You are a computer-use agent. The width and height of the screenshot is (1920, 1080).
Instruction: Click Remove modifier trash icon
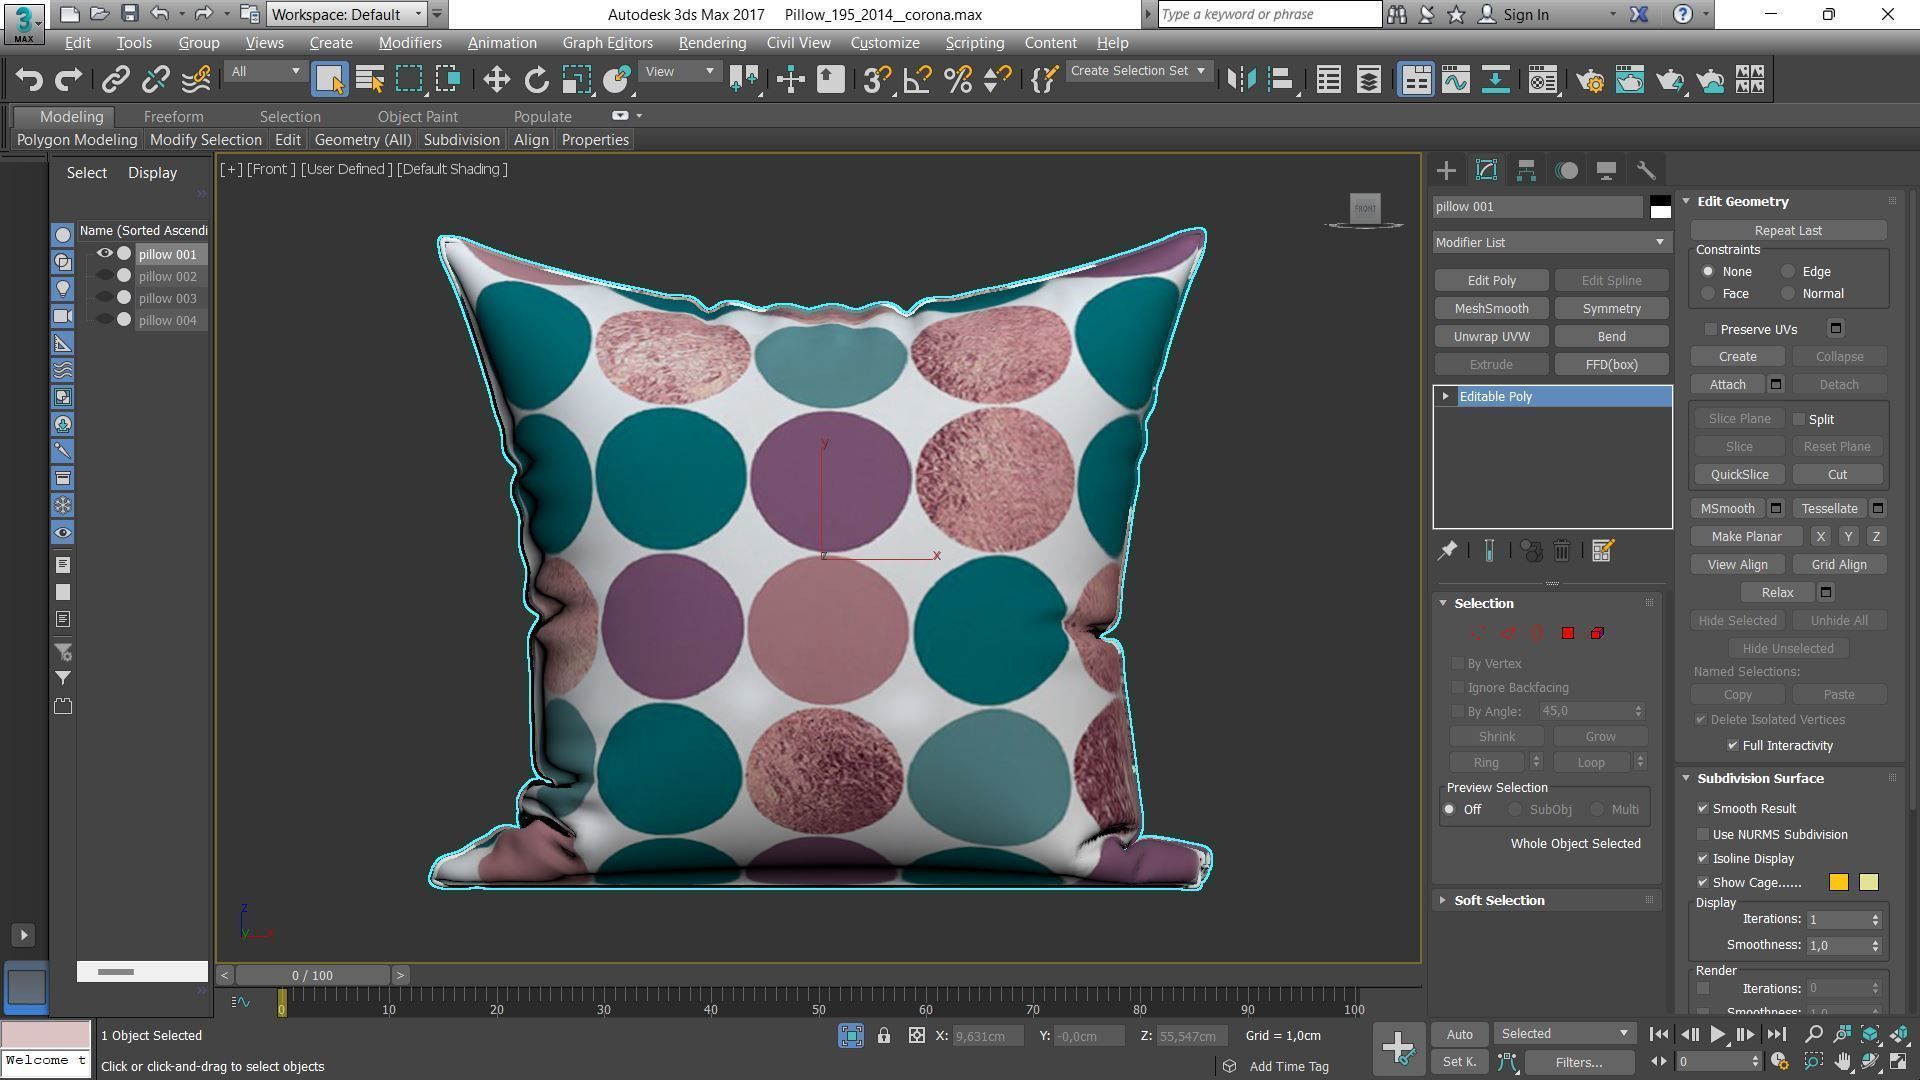[x=1562, y=550]
